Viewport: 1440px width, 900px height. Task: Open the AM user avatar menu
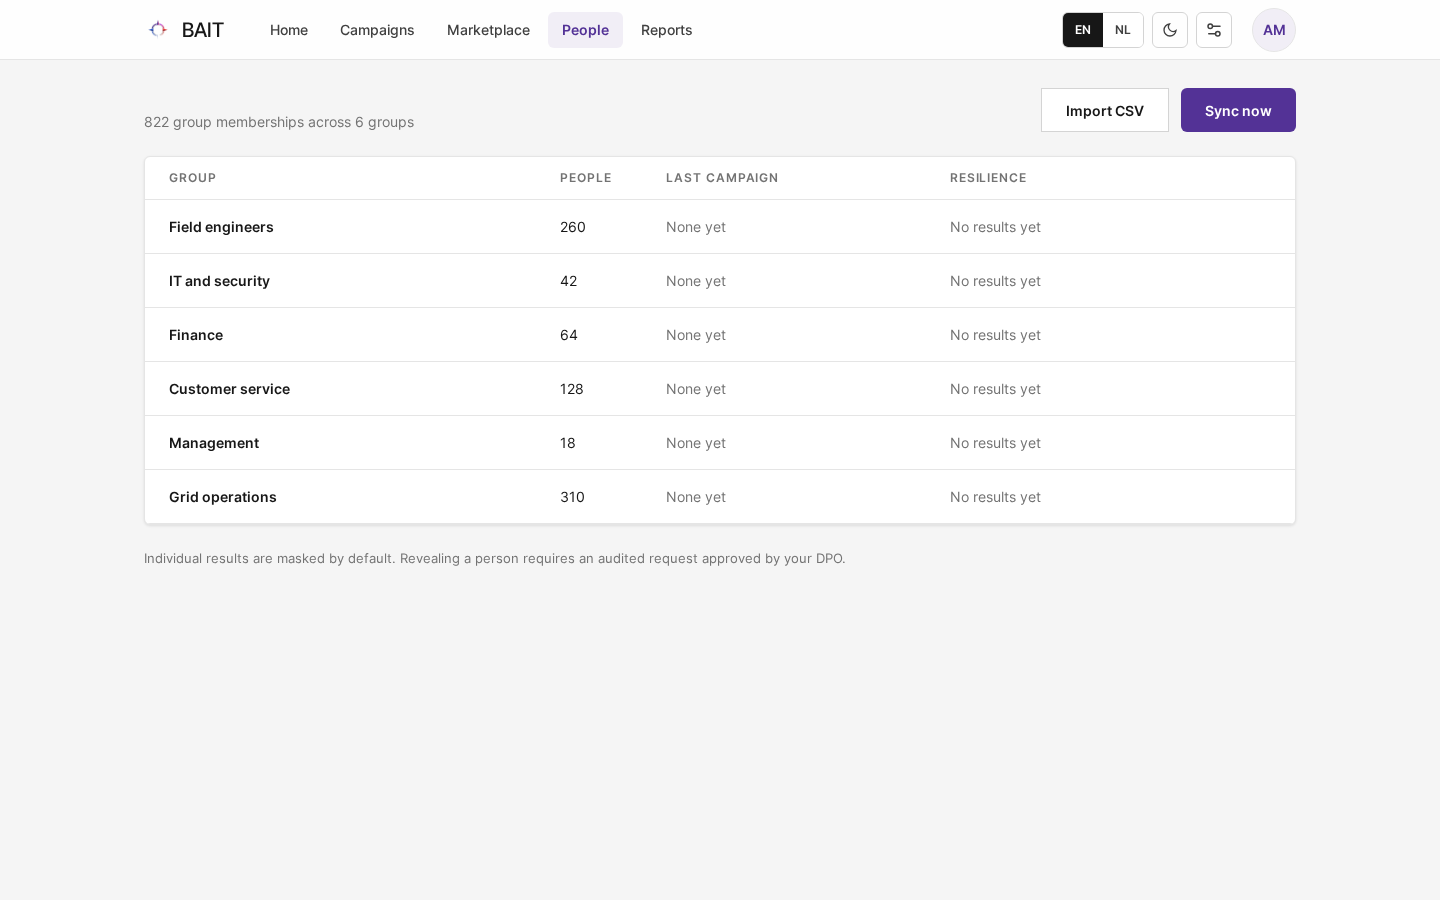pyautogui.click(x=1274, y=30)
